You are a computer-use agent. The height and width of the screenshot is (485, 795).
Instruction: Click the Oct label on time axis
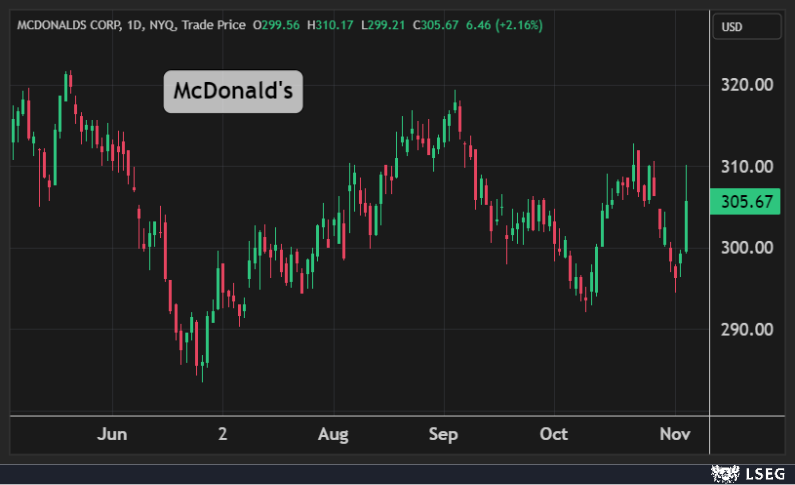pyautogui.click(x=553, y=434)
